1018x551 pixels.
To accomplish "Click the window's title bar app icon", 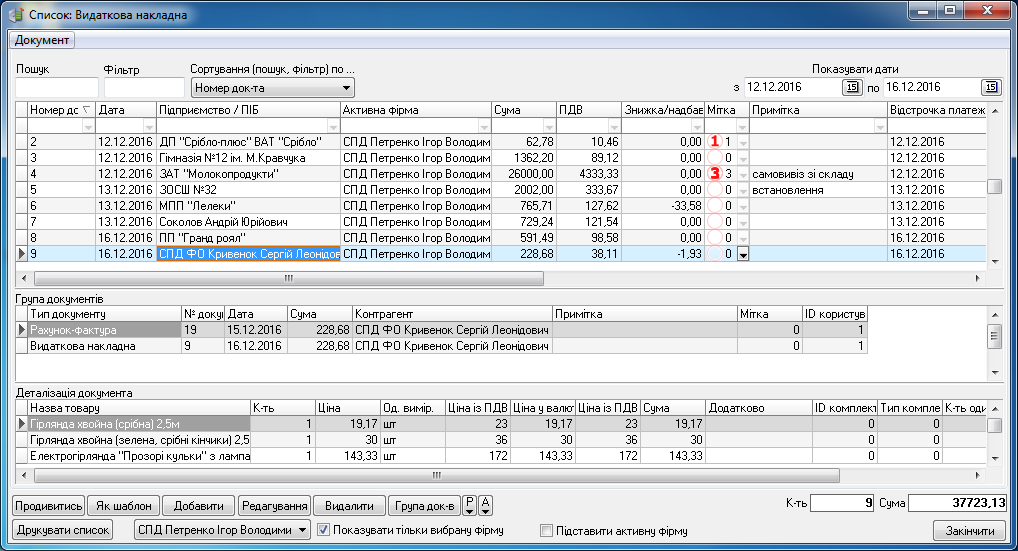I will point(15,15).
